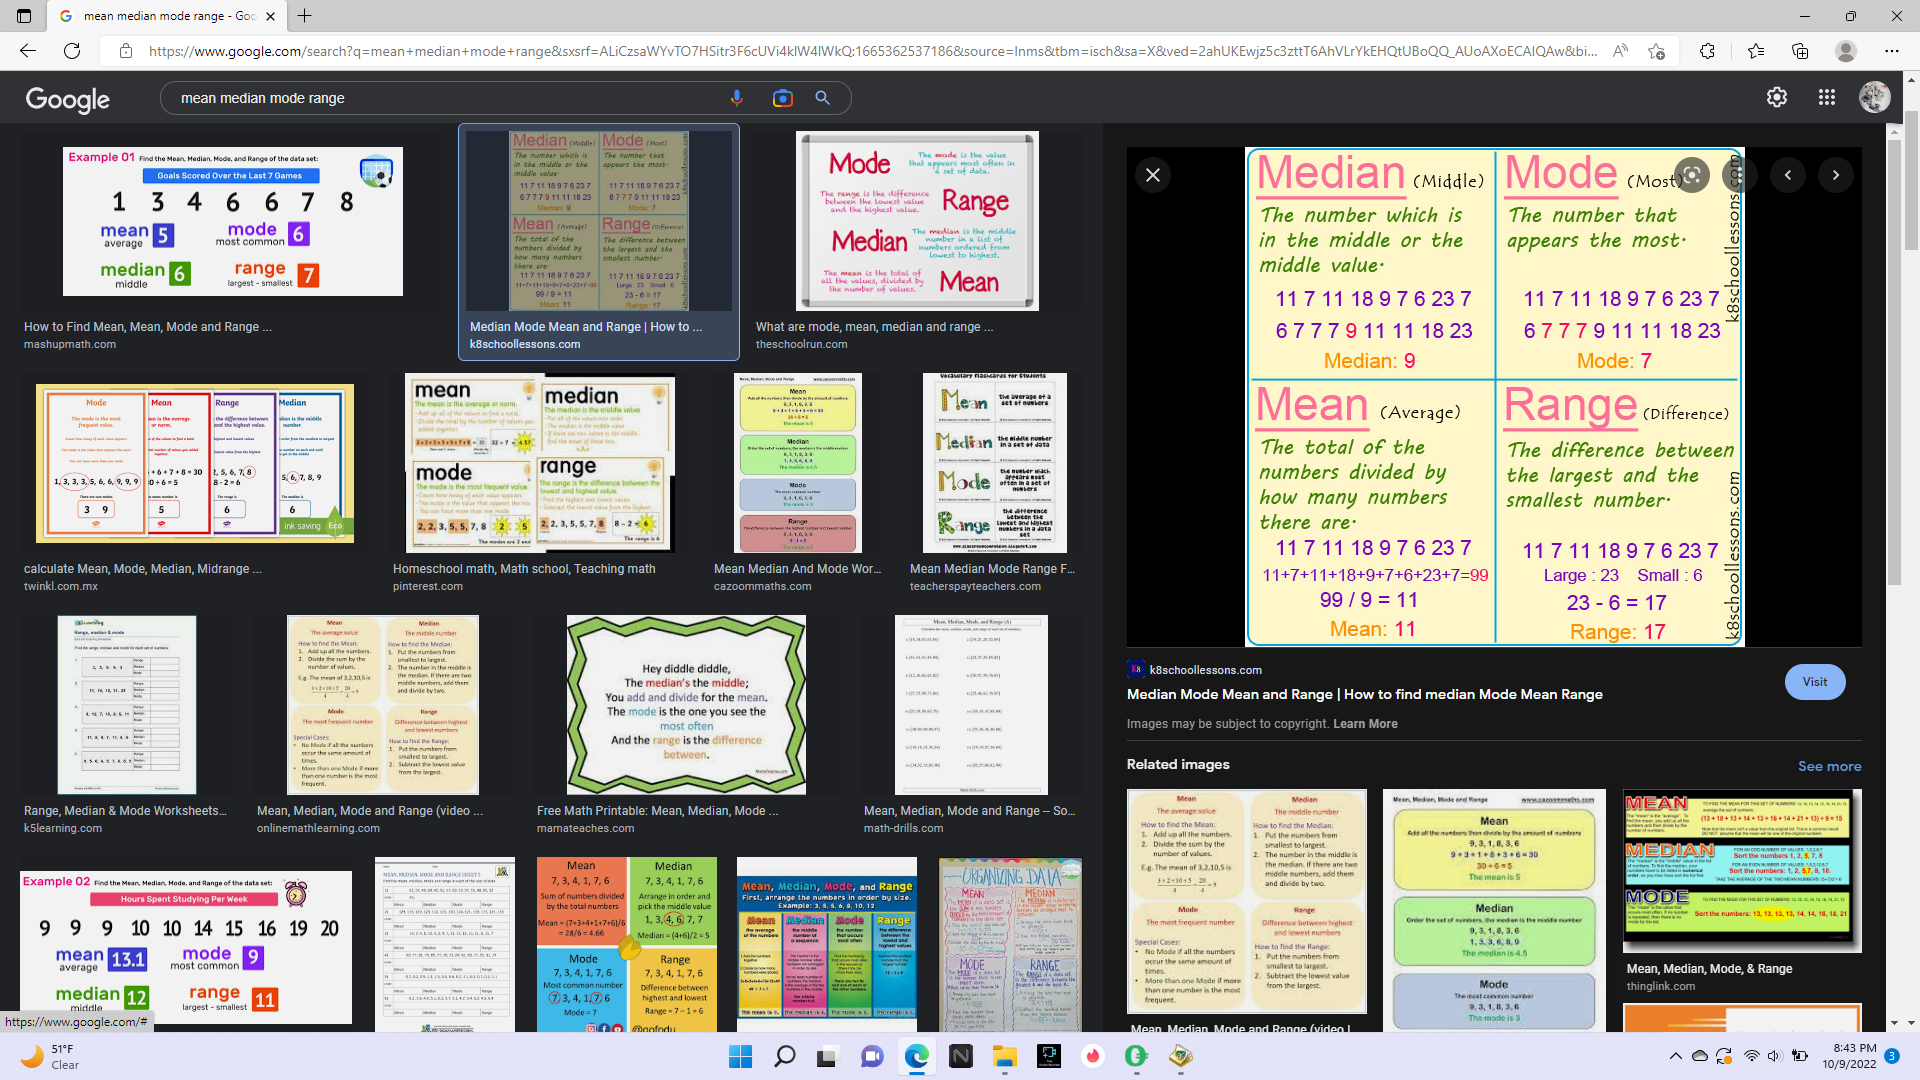Click the magnifier search button
This screenshot has width=1920, height=1080.
pos(822,98)
